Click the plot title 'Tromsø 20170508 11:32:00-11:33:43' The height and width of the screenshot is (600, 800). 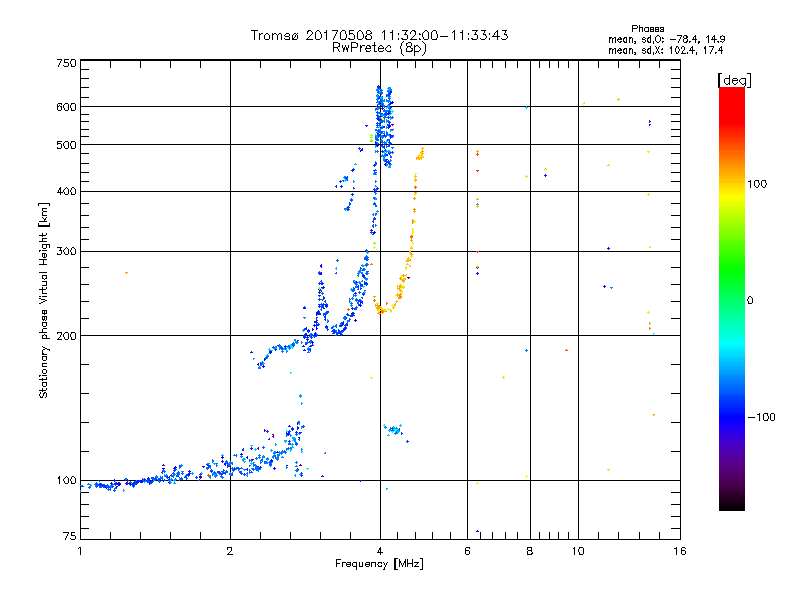[379, 35]
